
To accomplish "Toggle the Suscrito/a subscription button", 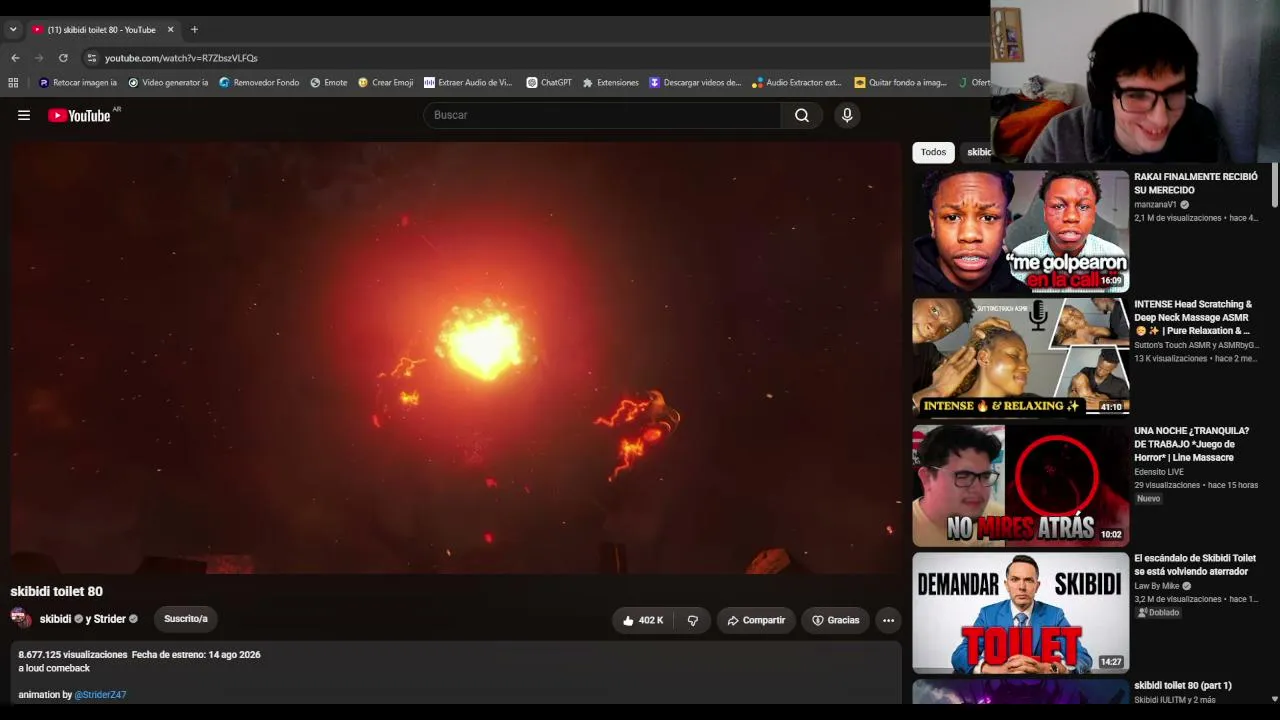I will (x=186, y=619).
